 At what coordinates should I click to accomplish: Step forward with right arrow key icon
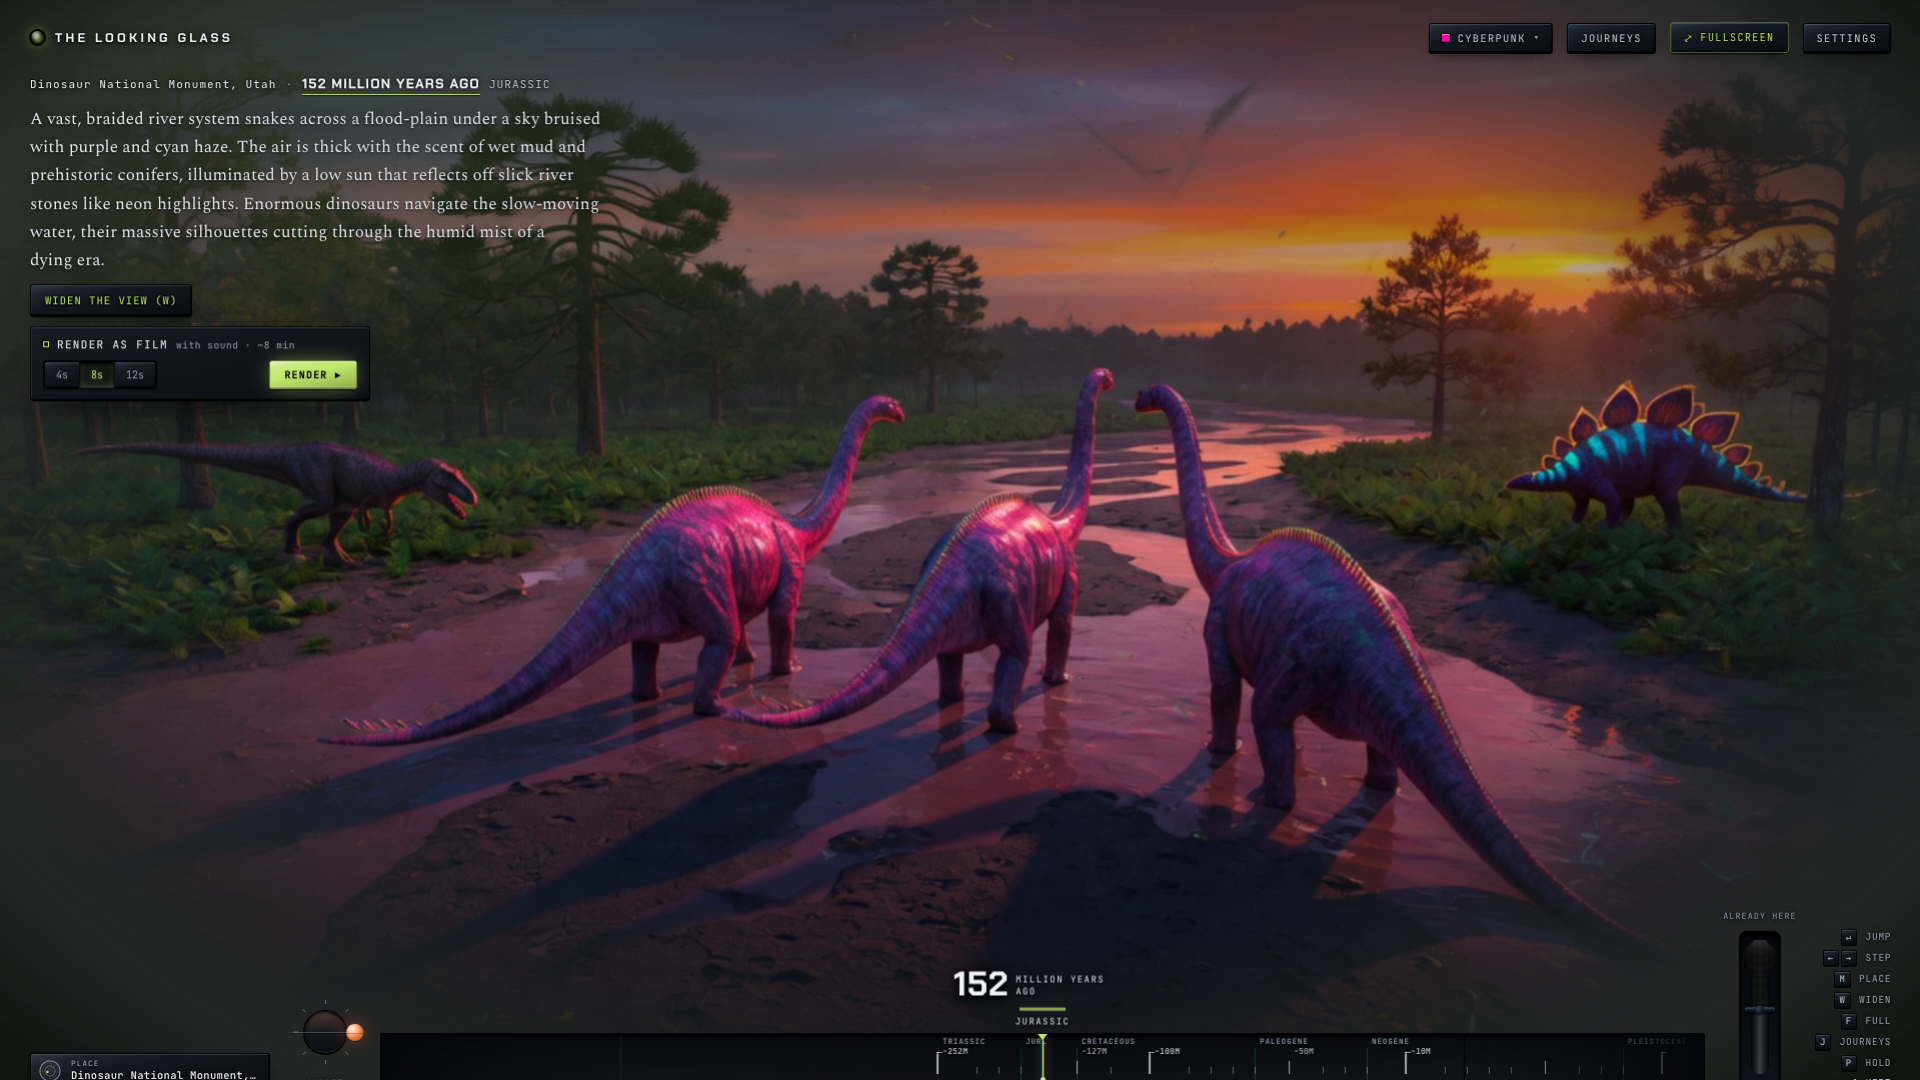1849,958
